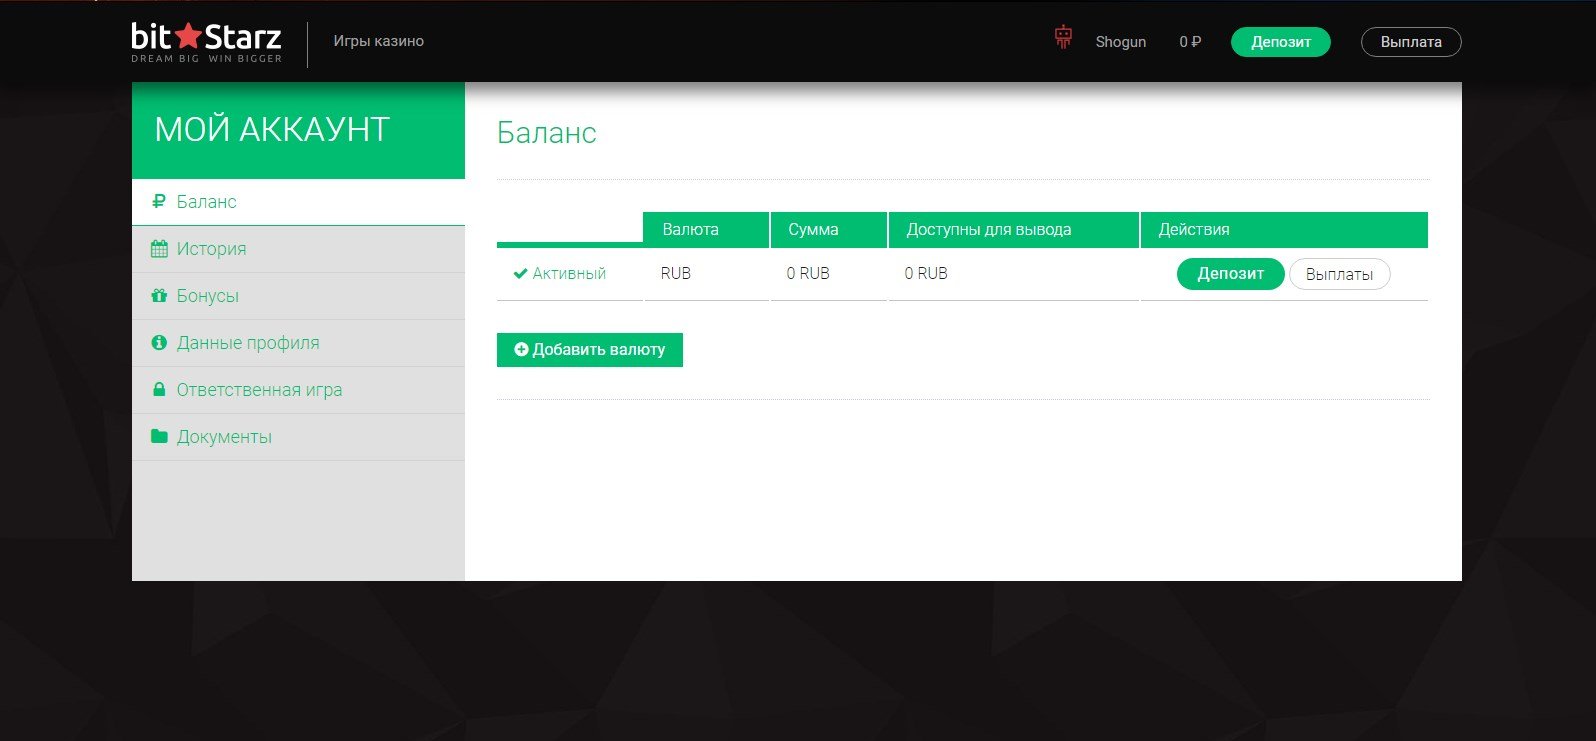Viewport: 1596px width, 741px height.
Task: Click the plus icon on Добавить валюту
Action: pos(521,349)
